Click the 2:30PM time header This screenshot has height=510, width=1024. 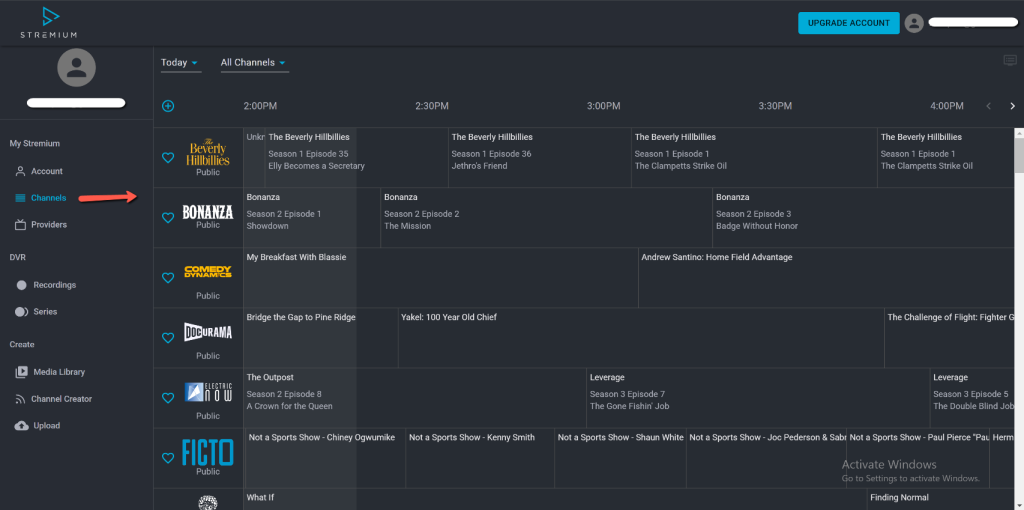[x=432, y=106]
